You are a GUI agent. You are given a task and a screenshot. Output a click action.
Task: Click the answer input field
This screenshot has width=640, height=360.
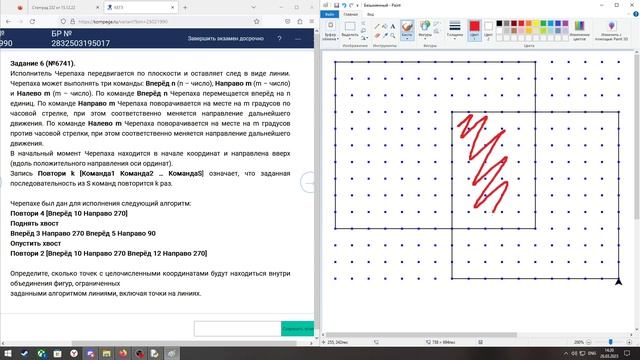point(237,329)
